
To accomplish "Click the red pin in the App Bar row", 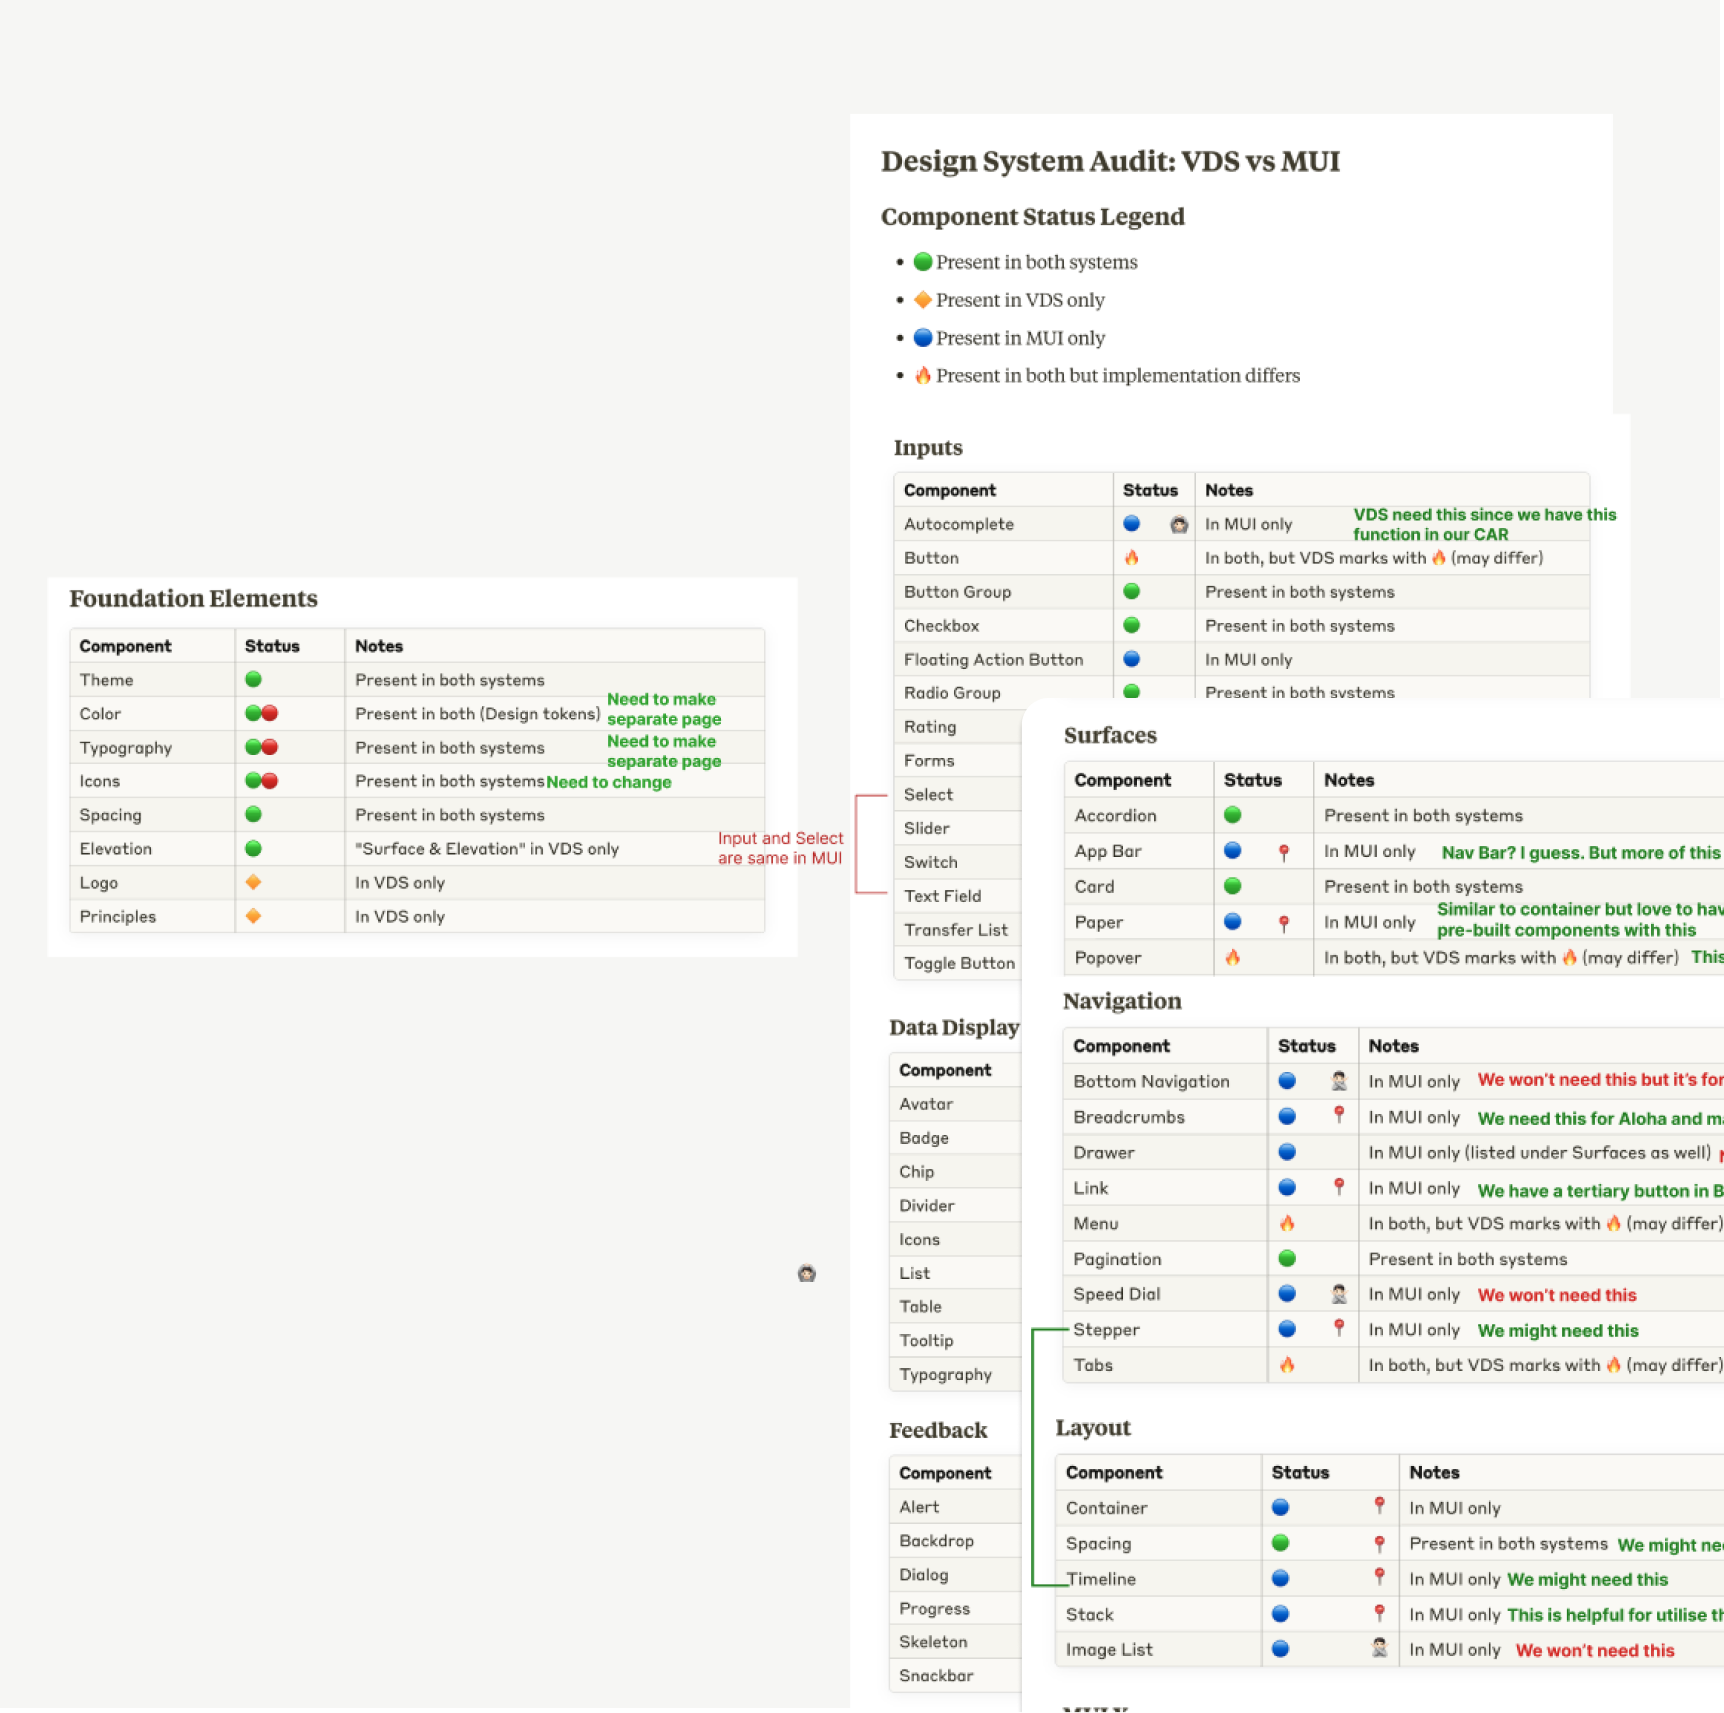I will tap(1284, 852).
